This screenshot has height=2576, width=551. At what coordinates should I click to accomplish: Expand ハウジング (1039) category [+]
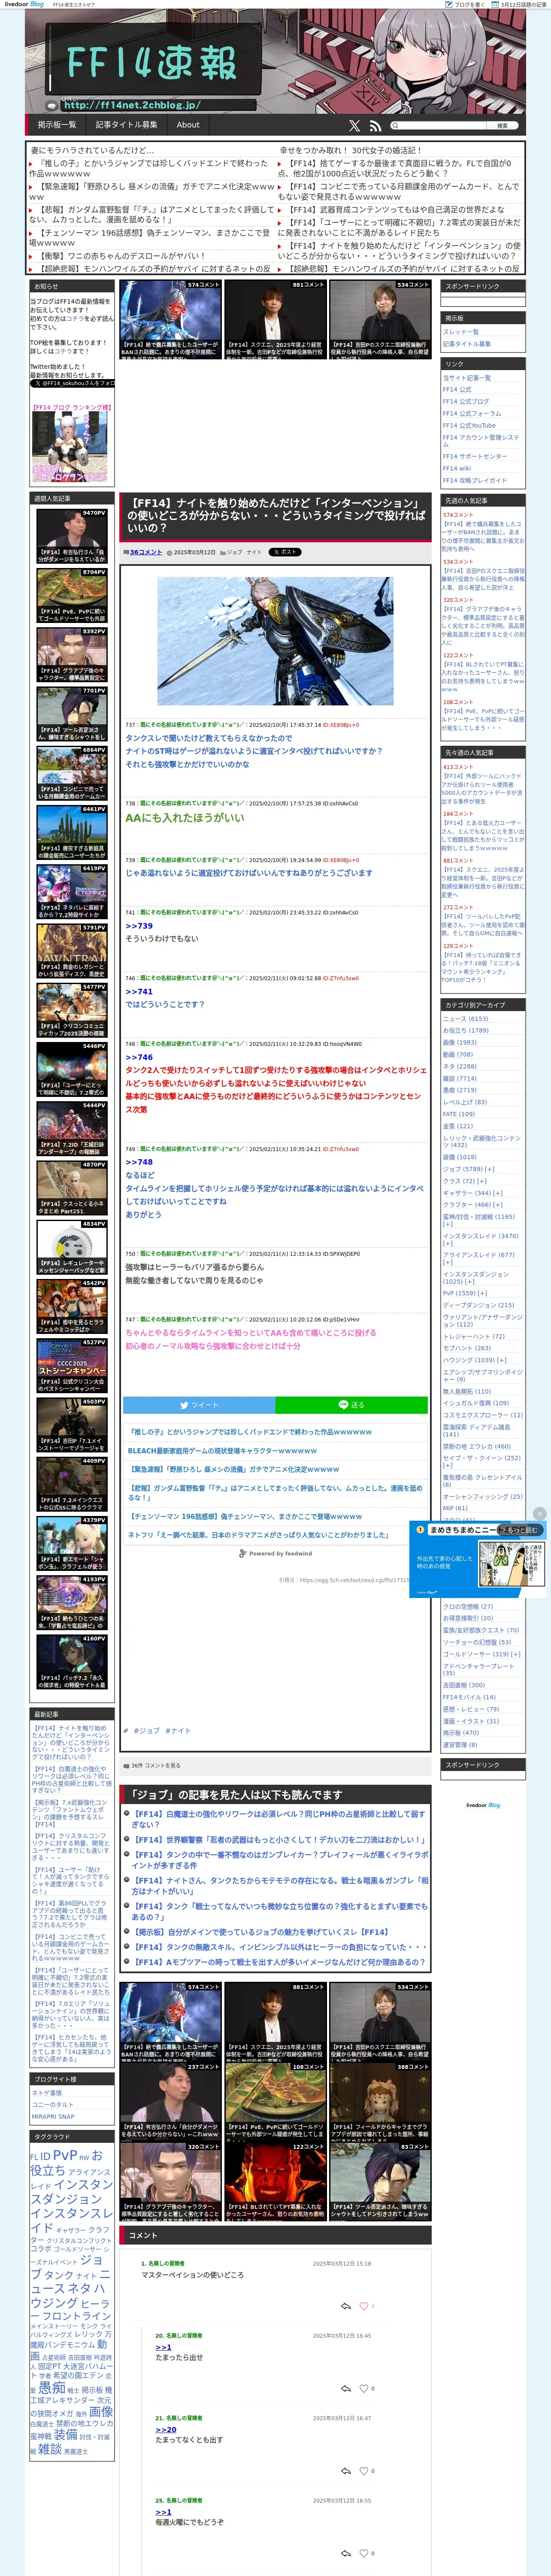coord(502,1360)
